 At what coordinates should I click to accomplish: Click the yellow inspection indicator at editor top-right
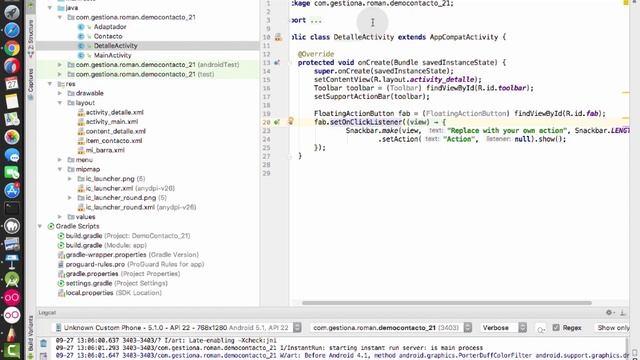626,2
